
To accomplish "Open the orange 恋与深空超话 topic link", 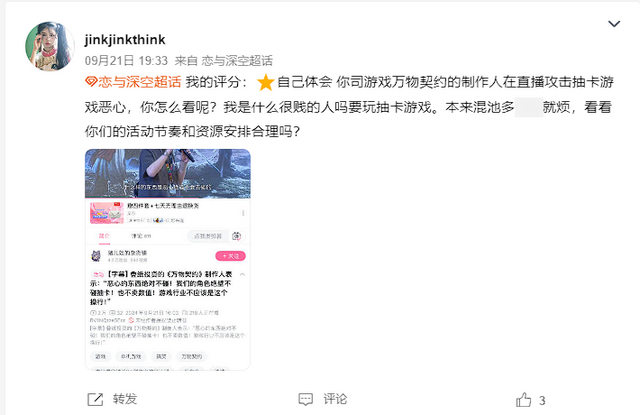I will (139, 82).
